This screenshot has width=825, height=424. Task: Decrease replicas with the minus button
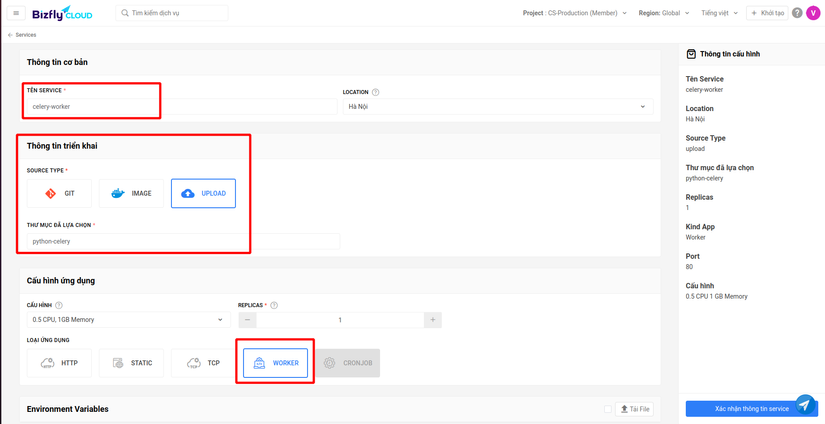pyautogui.click(x=247, y=320)
